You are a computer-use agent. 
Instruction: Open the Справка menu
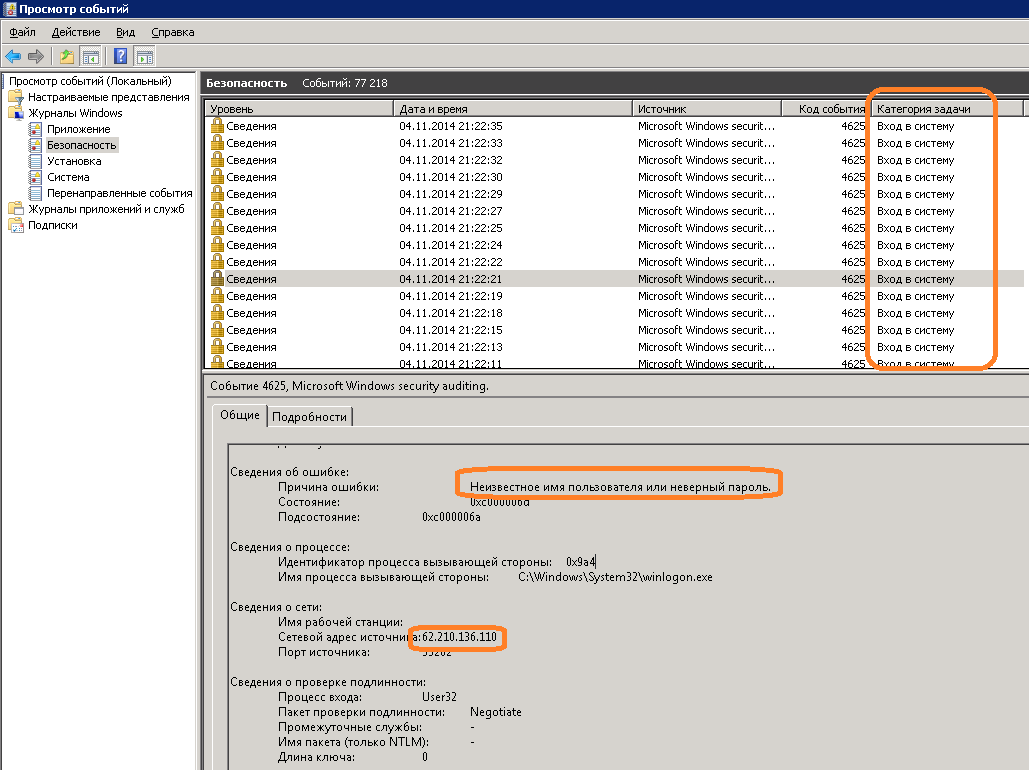(173, 32)
